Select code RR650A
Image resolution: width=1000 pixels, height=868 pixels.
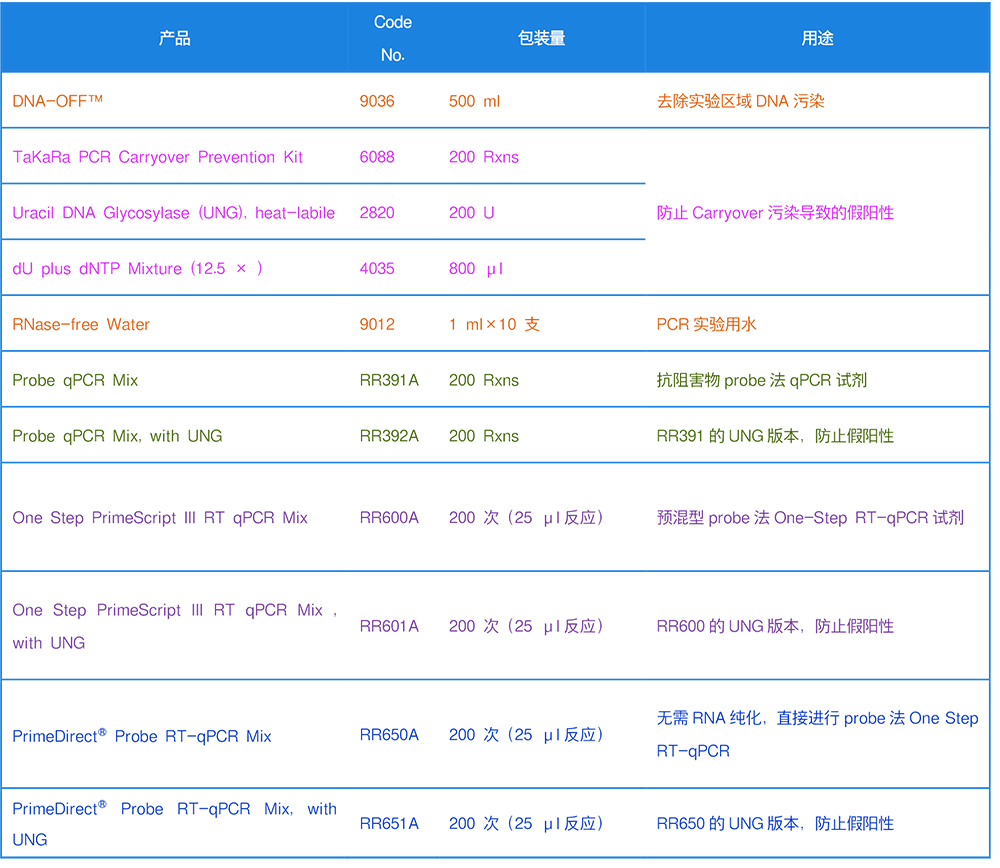389,735
